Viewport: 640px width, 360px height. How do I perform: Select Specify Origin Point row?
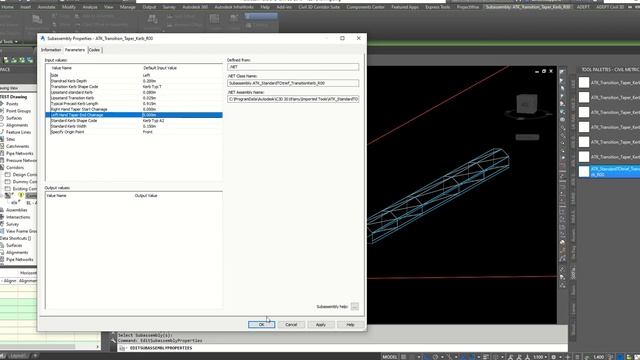point(134,132)
